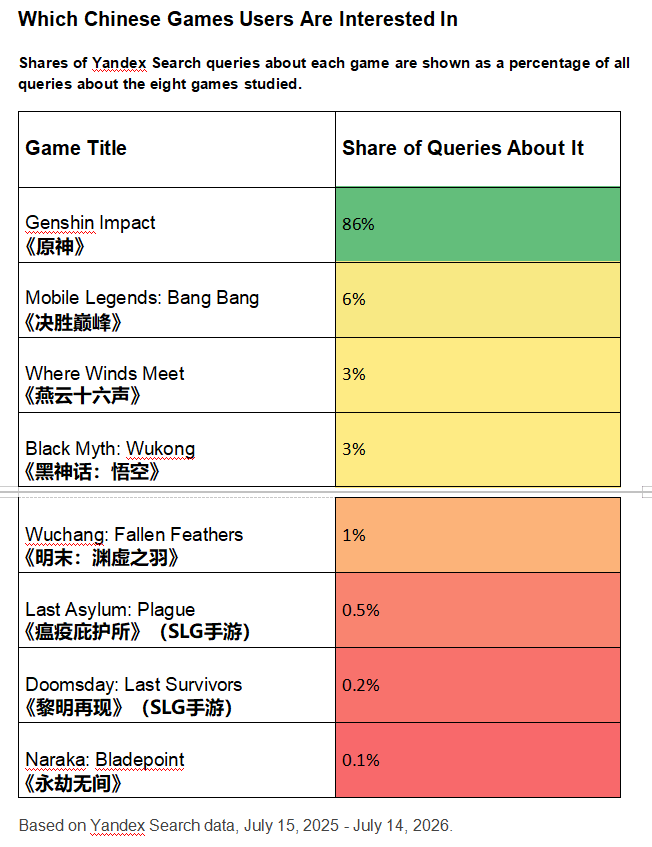
Task: Click the underlined word Yandex in the subtitle
Action: tap(119, 63)
